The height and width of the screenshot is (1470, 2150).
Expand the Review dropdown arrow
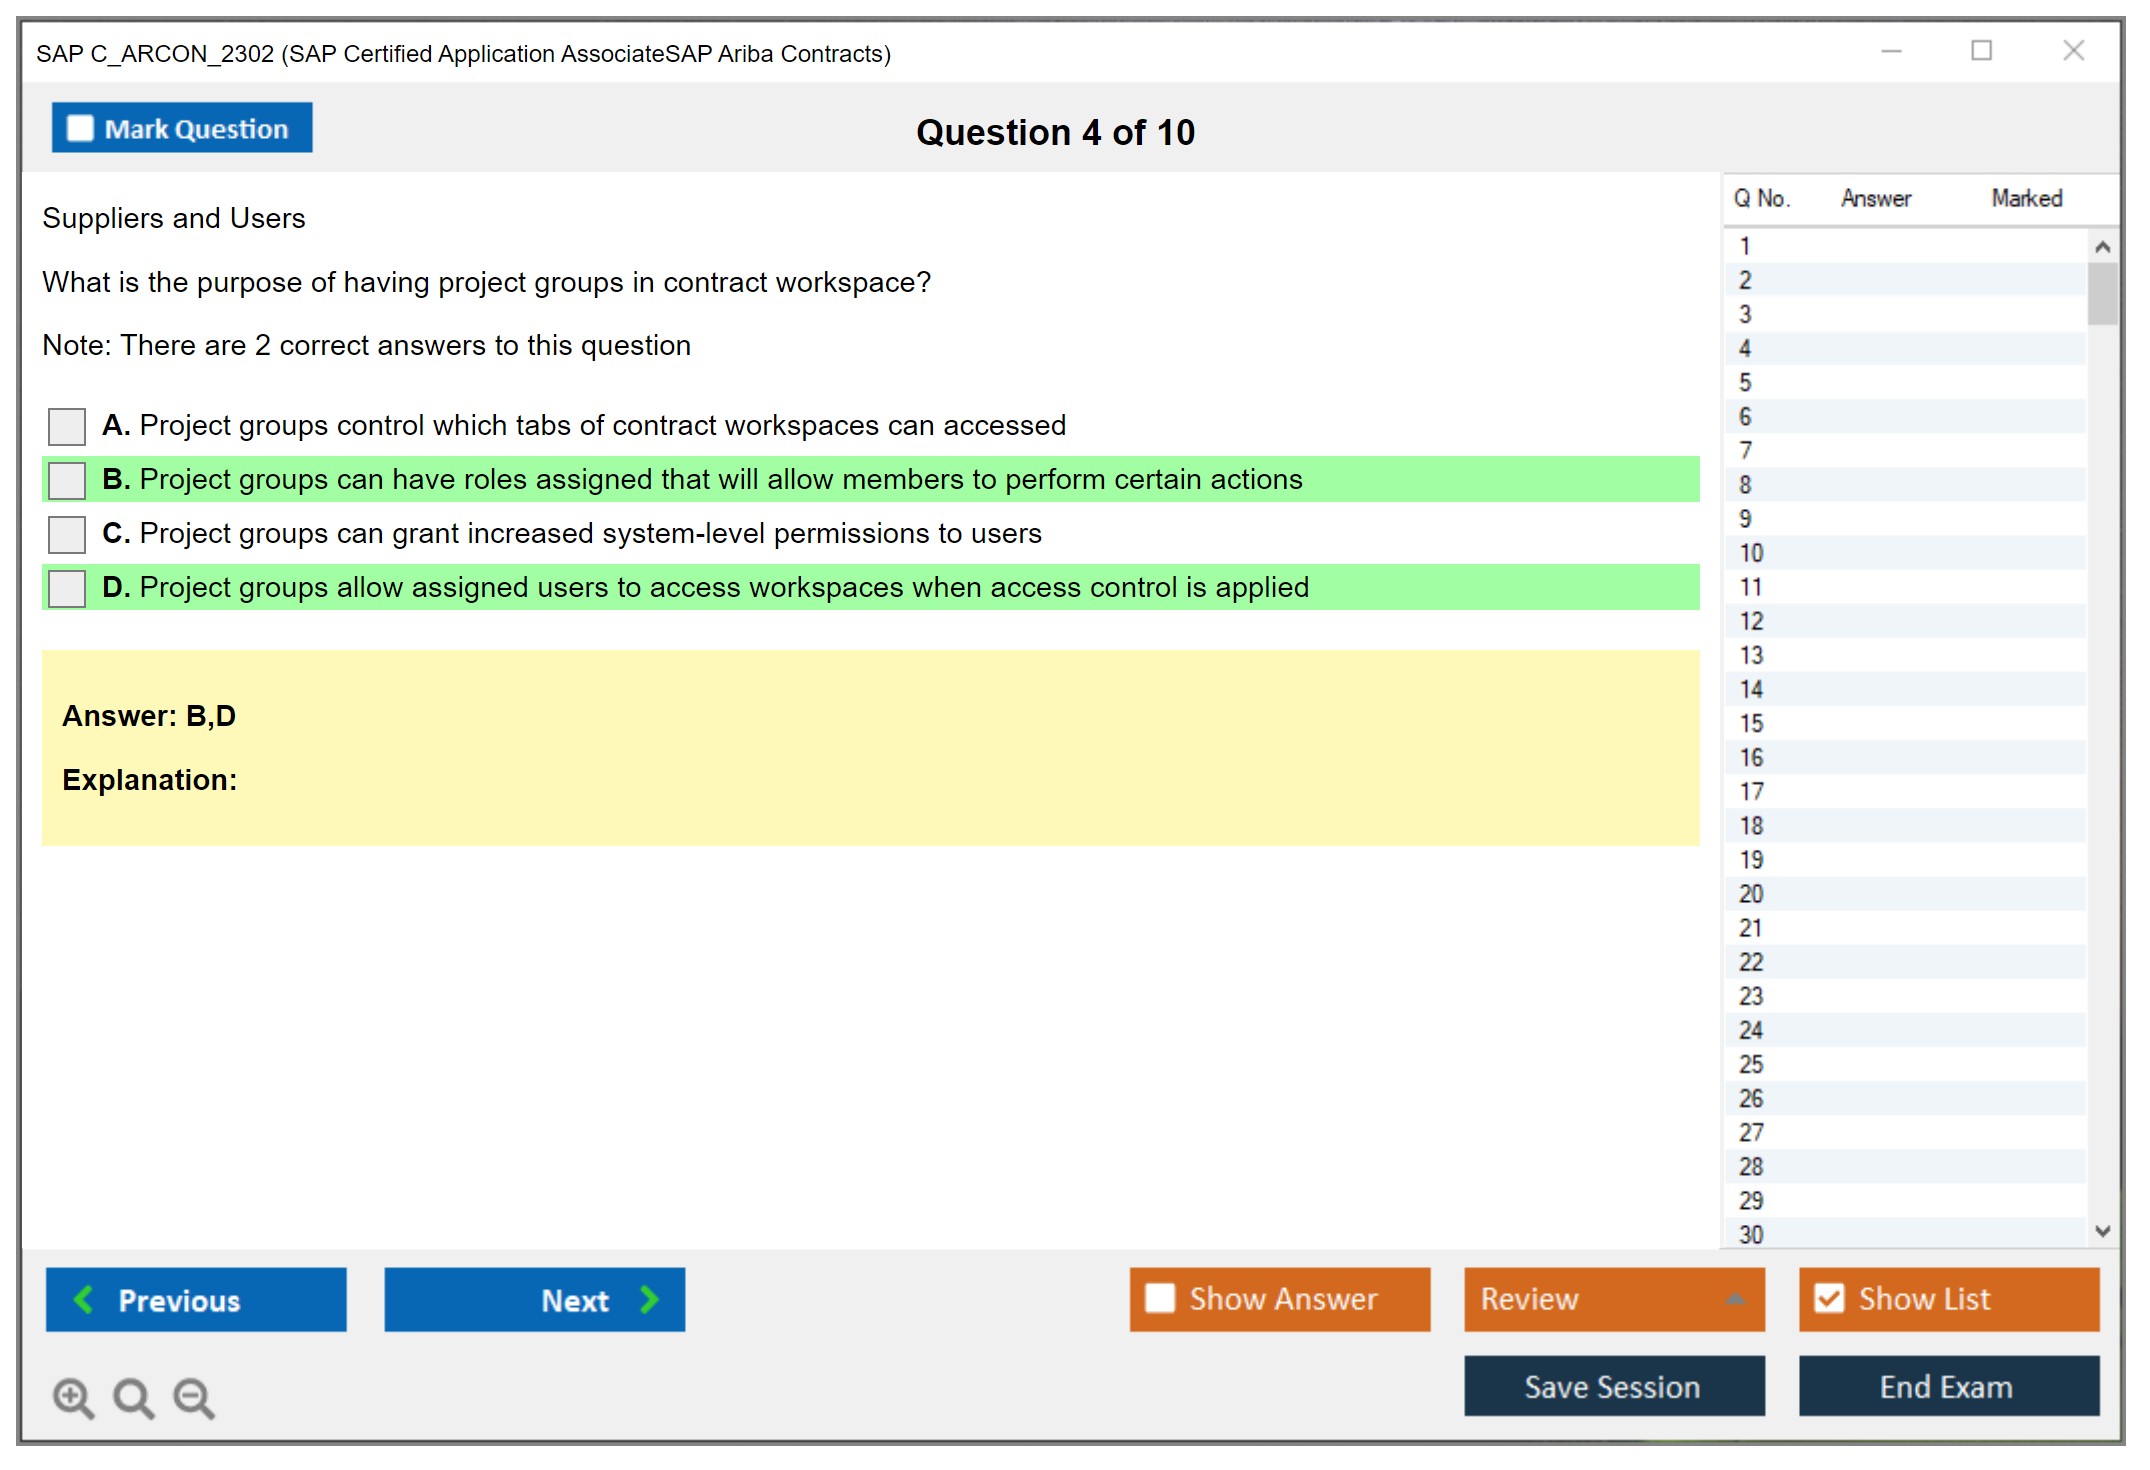pyautogui.click(x=1736, y=1299)
